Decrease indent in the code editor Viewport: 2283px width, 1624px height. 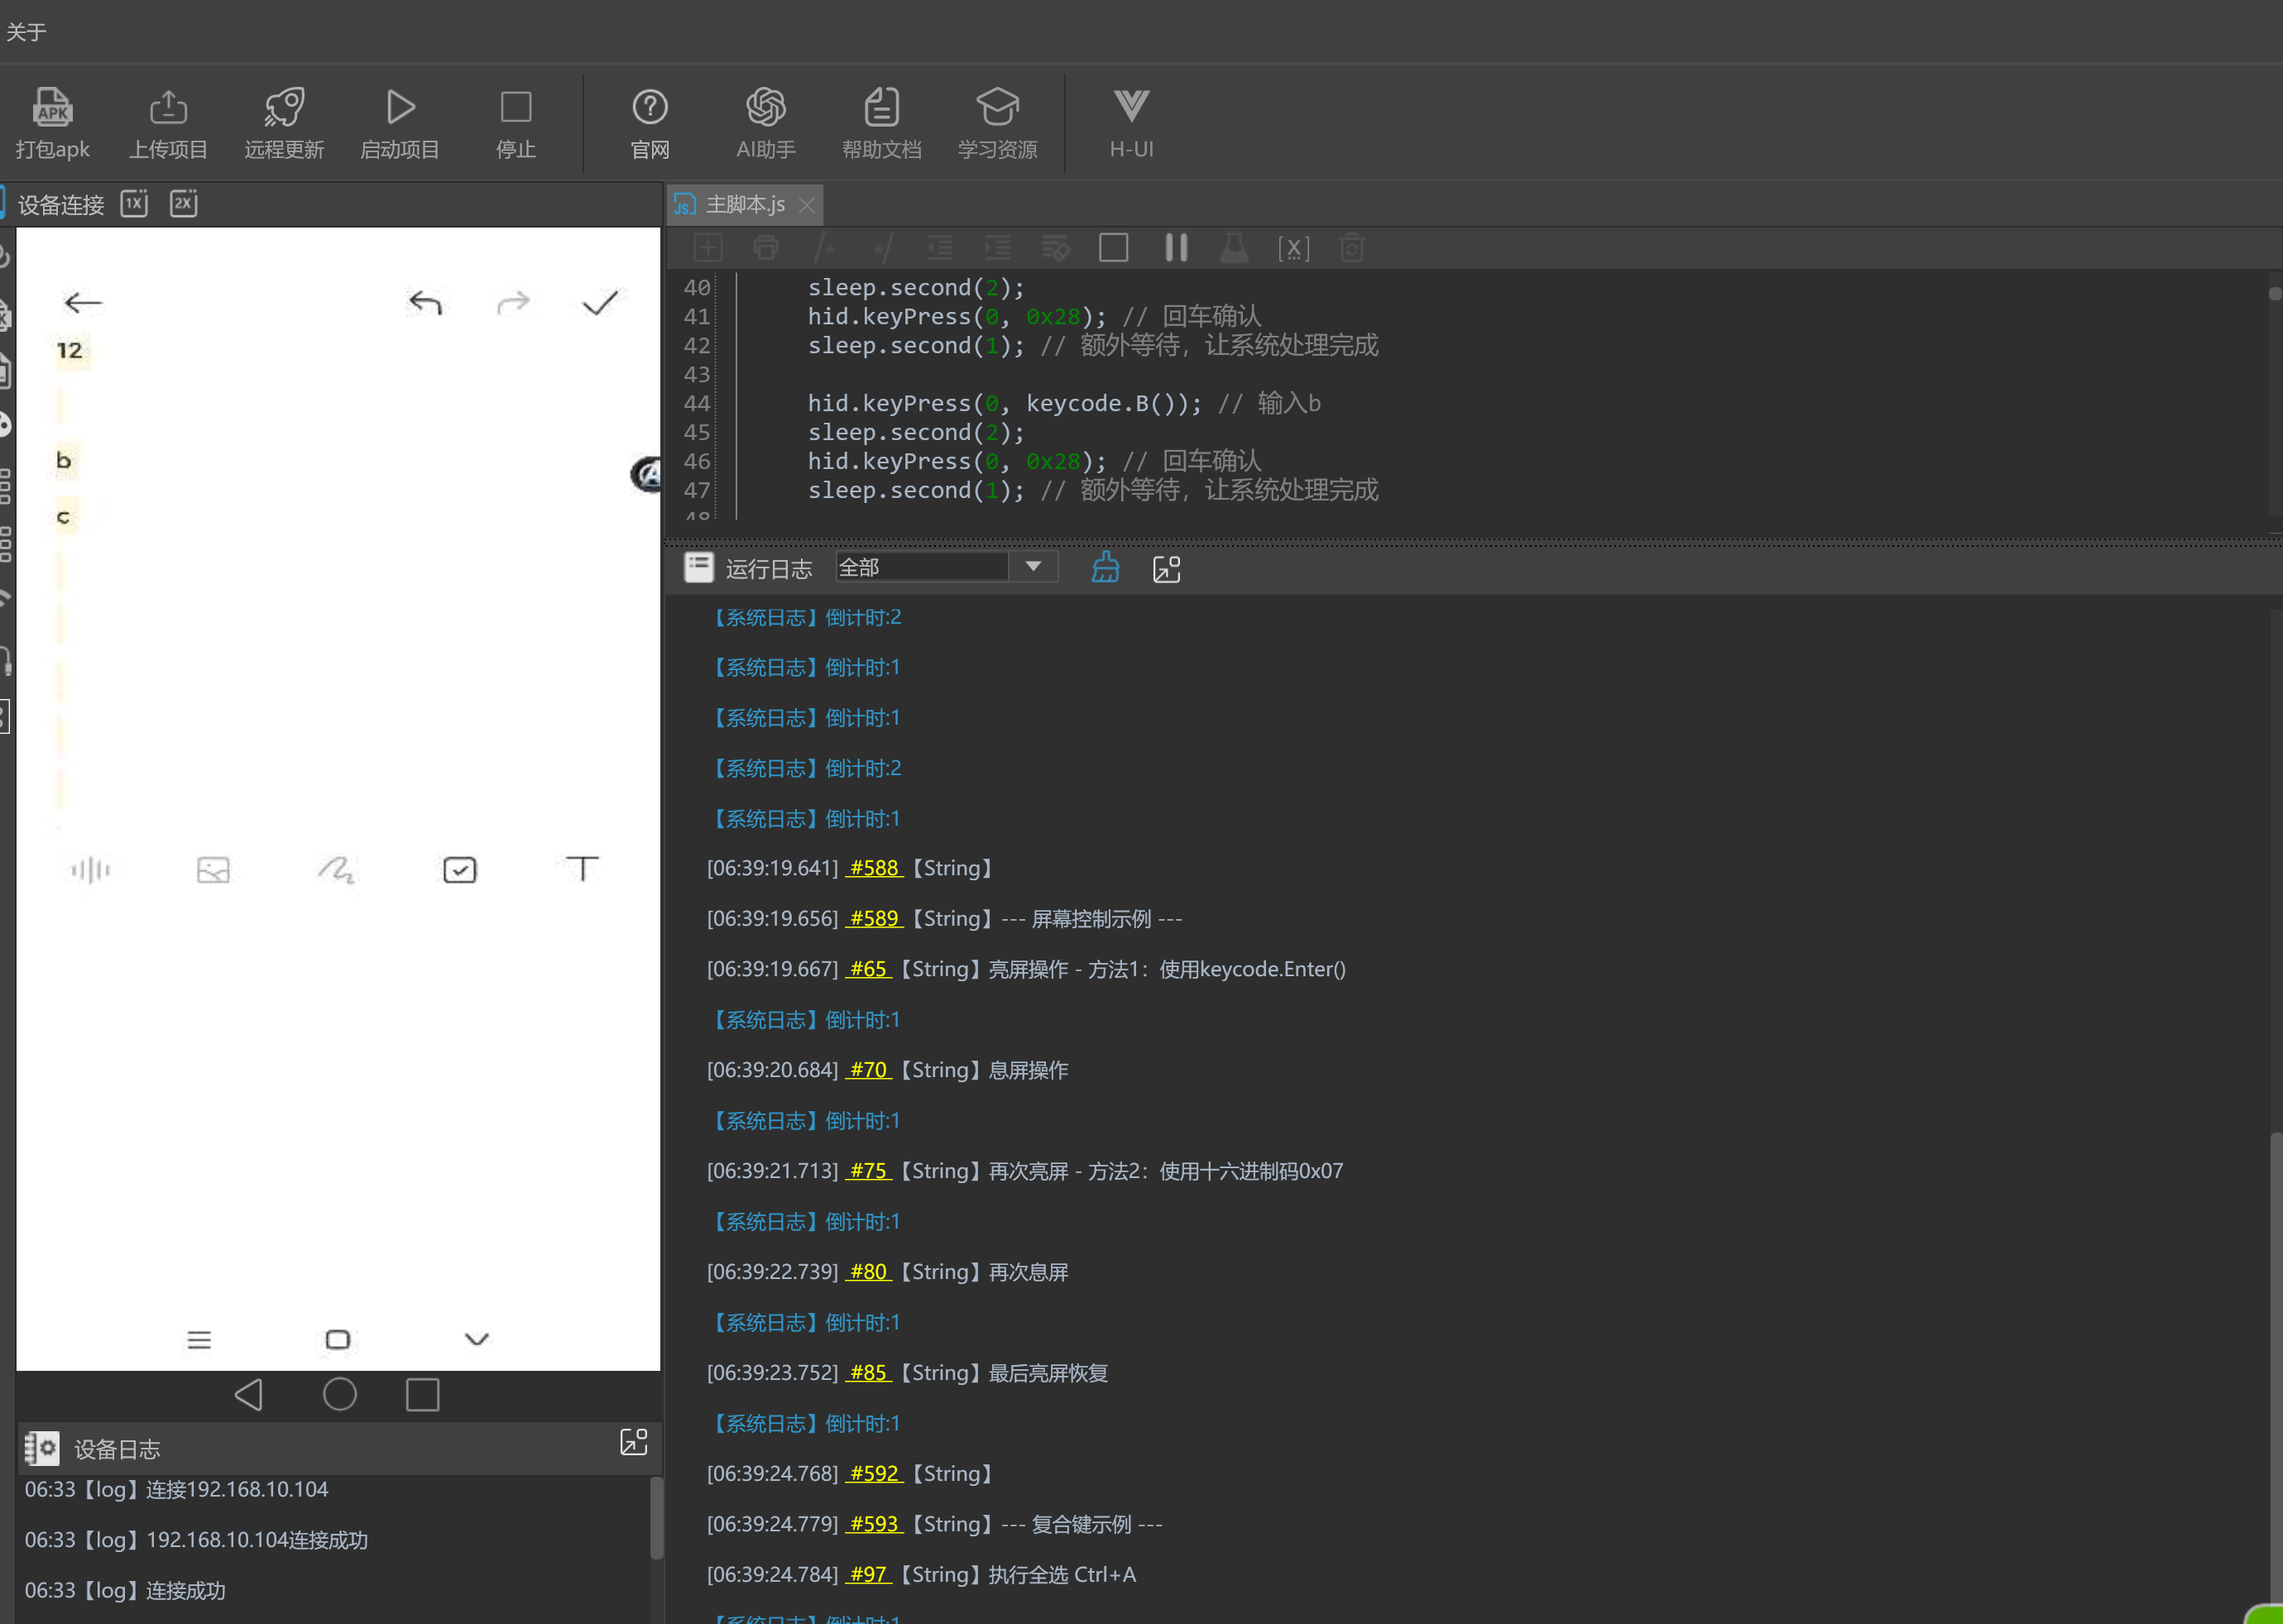point(940,247)
